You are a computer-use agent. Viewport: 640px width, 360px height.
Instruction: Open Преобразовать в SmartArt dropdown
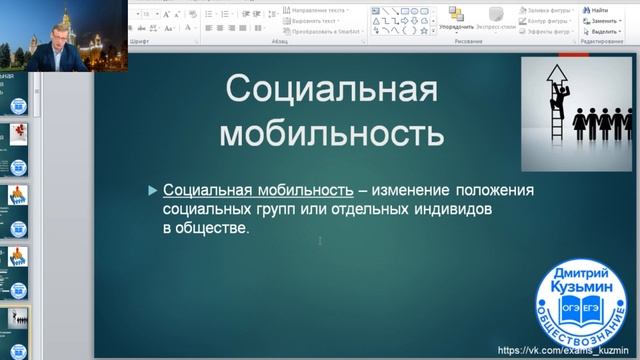pos(323,31)
